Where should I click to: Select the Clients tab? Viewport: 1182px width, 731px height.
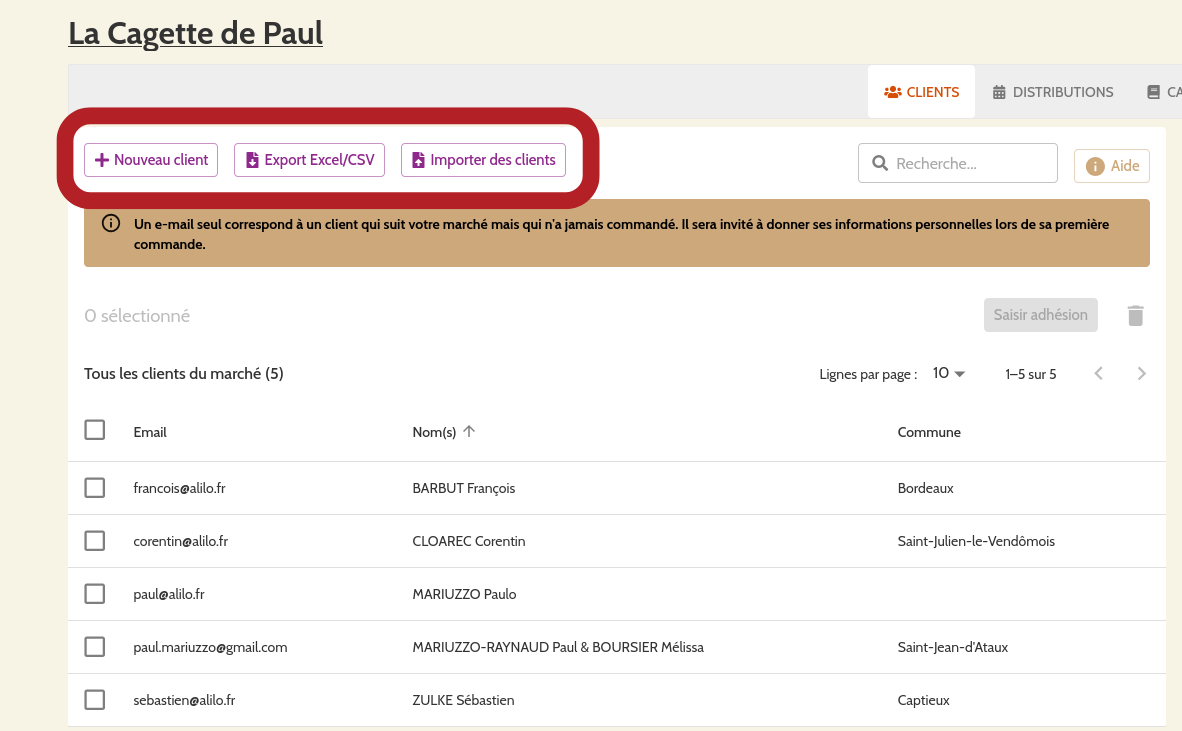[x=921, y=92]
